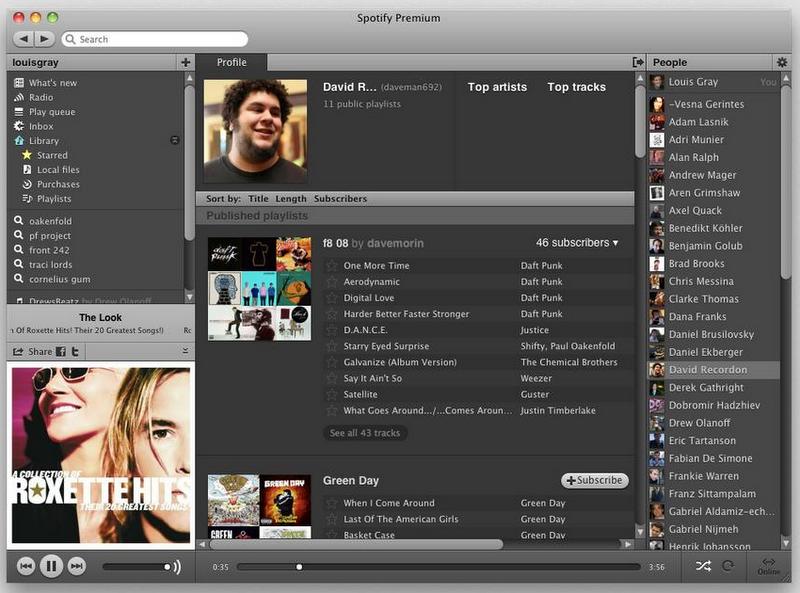Viewport: 800px width, 593px height.
Task: Pause the current track
Action: click(51, 566)
